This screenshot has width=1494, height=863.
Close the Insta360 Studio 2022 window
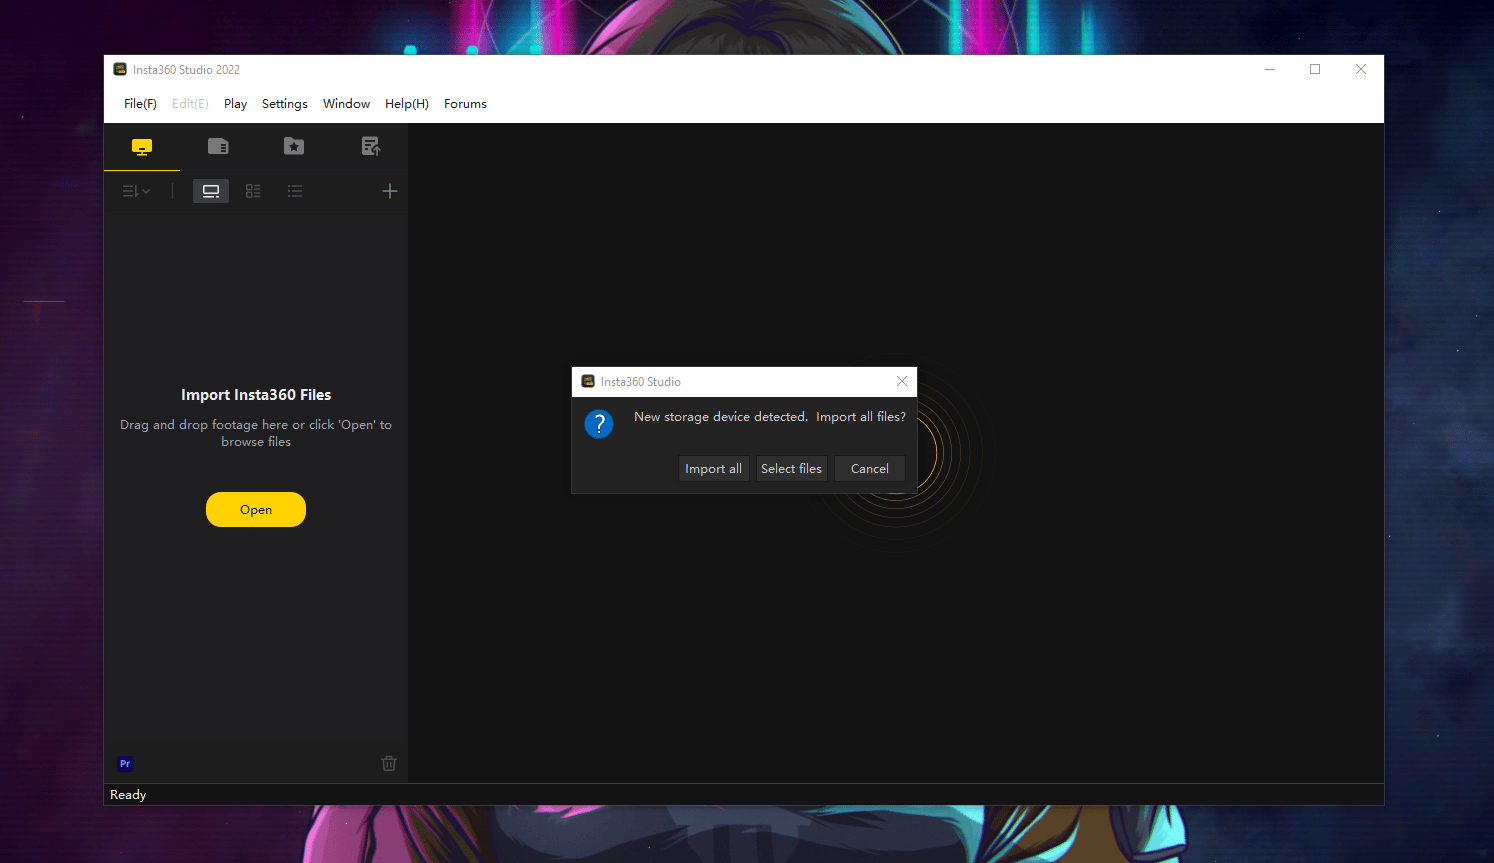point(1361,69)
